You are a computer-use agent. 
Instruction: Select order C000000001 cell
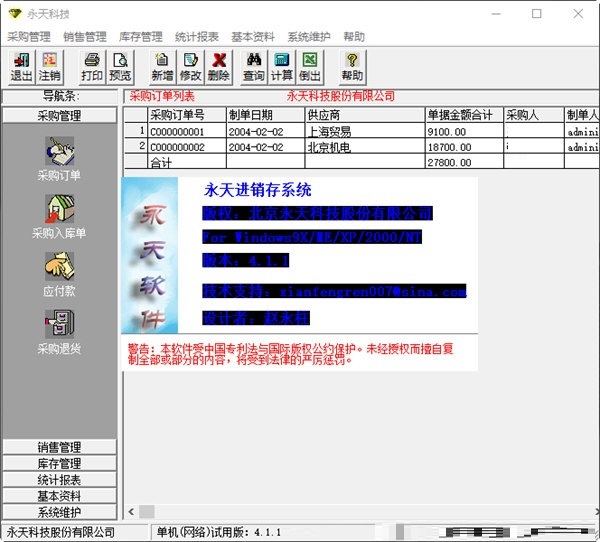[x=187, y=131]
